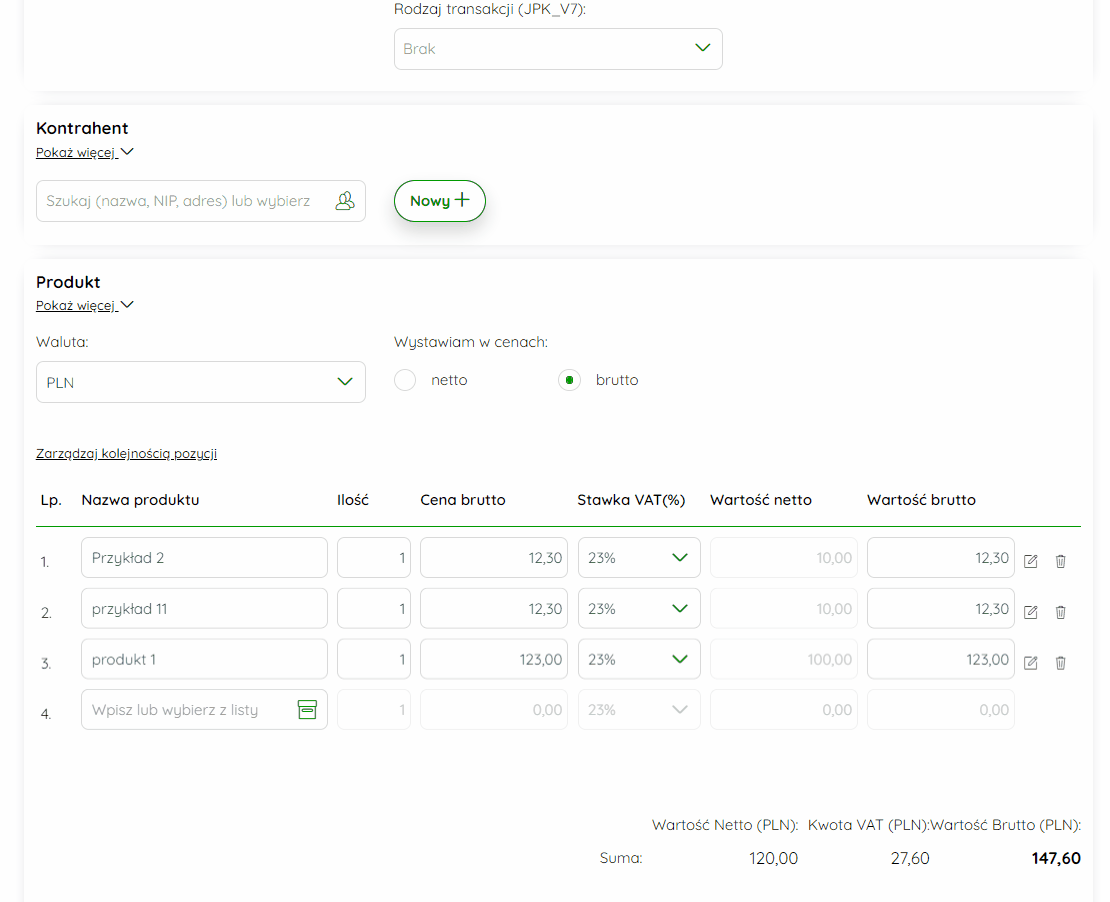
Task: Click the Nowy + button
Action: click(440, 201)
